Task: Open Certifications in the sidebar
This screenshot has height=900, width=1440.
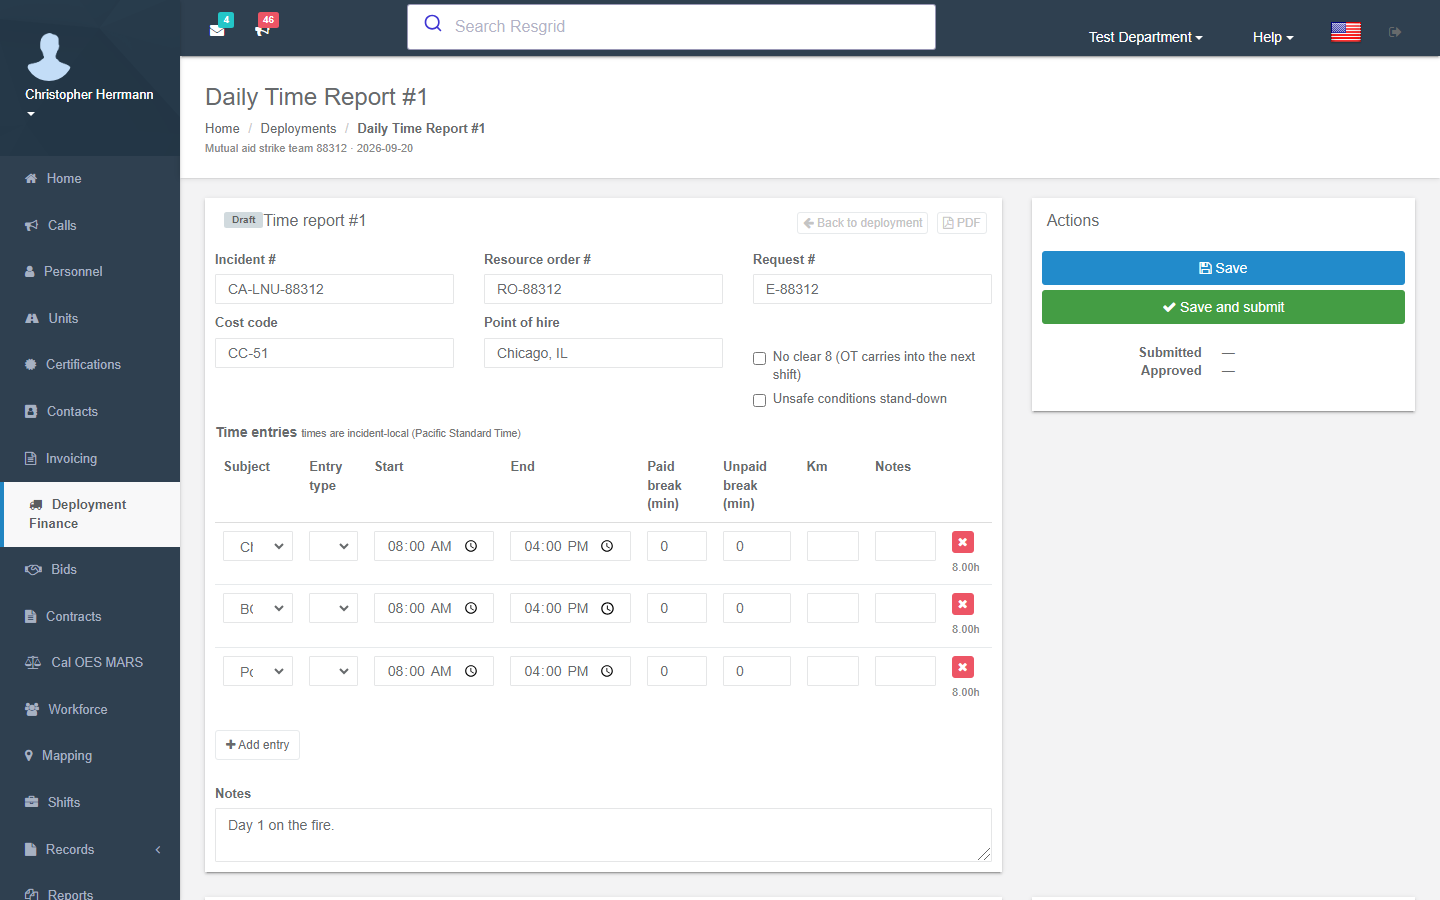Action: click(90, 364)
